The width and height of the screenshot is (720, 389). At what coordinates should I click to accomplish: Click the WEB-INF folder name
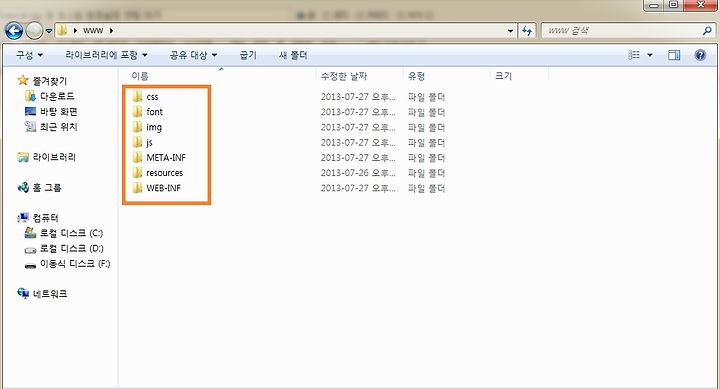[x=163, y=188]
